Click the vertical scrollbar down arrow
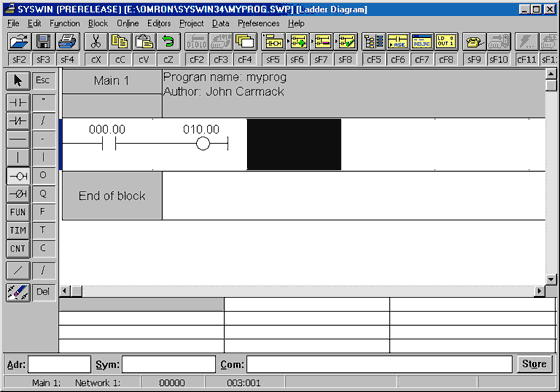This screenshot has height=392, width=560. click(551, 280)
